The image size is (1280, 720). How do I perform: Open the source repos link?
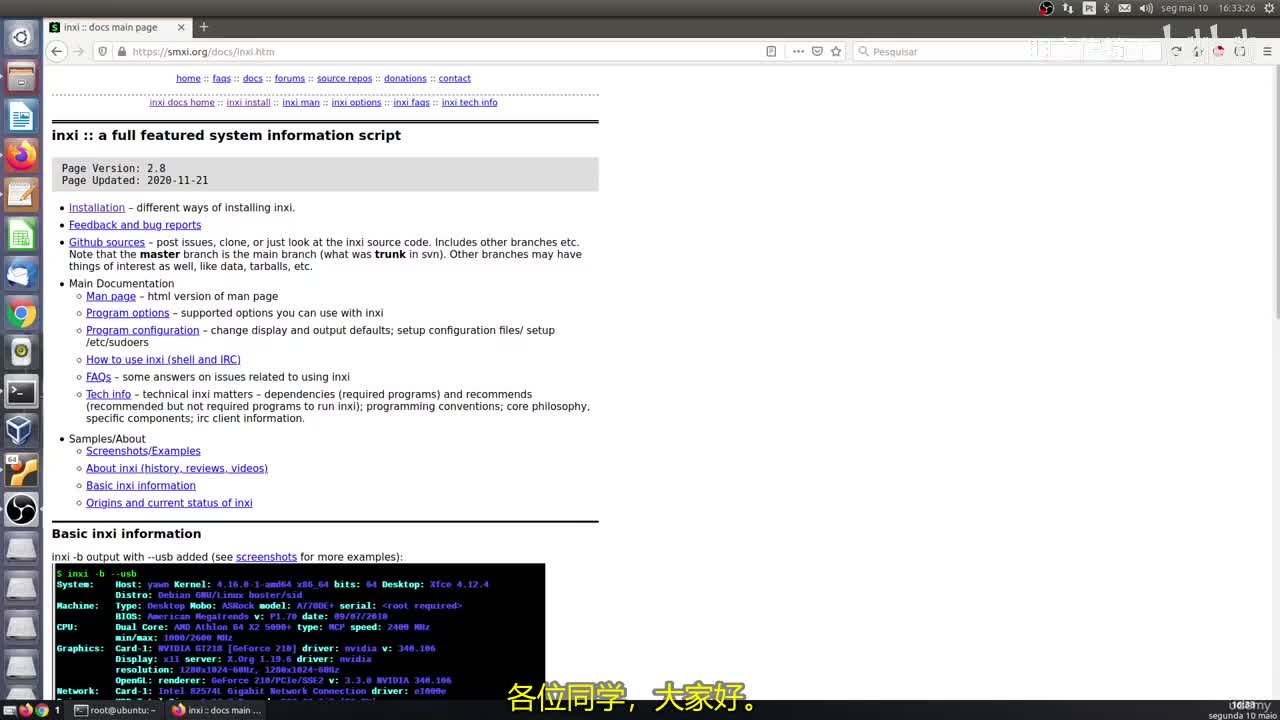coord(344,78)
